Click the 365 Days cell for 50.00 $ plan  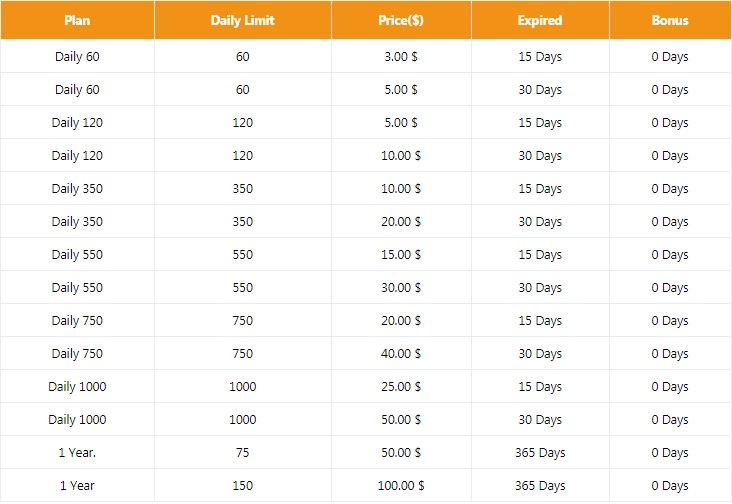[x=540, y=453]
